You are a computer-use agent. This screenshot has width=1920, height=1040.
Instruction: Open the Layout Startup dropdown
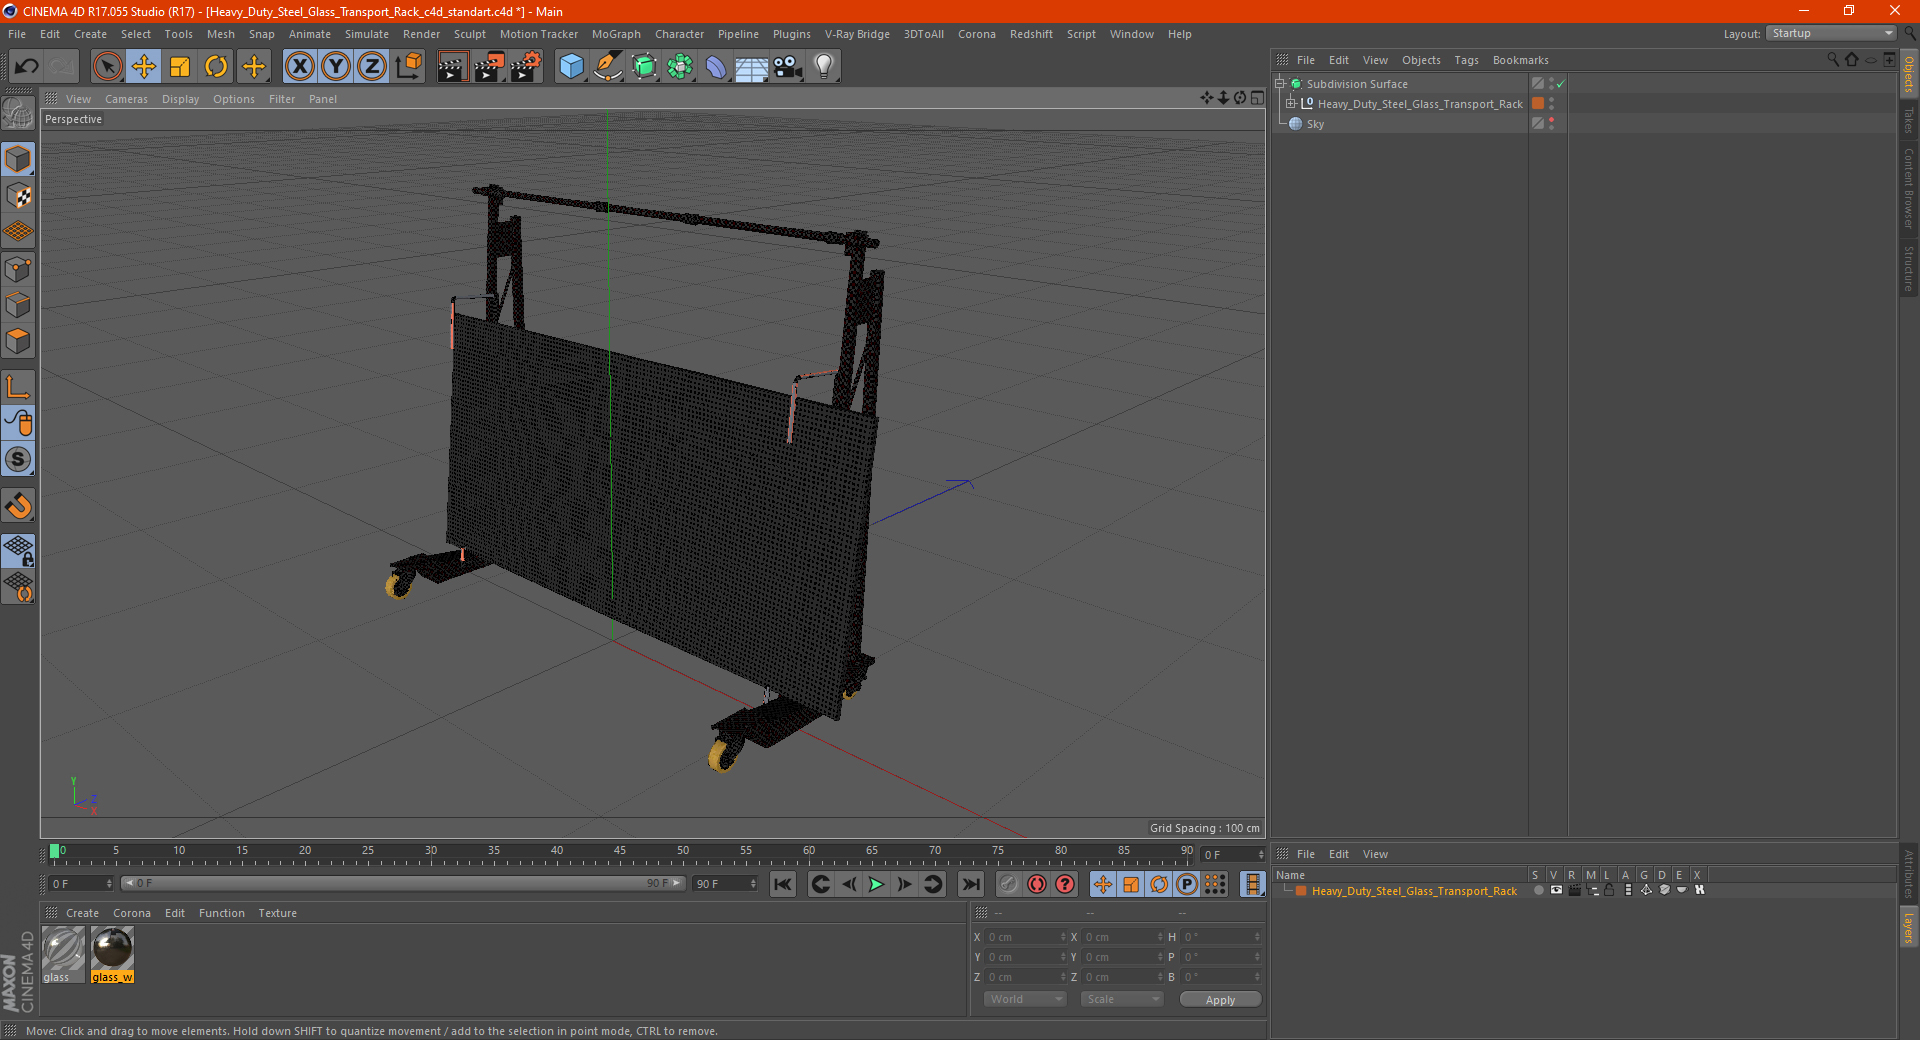1831,33
